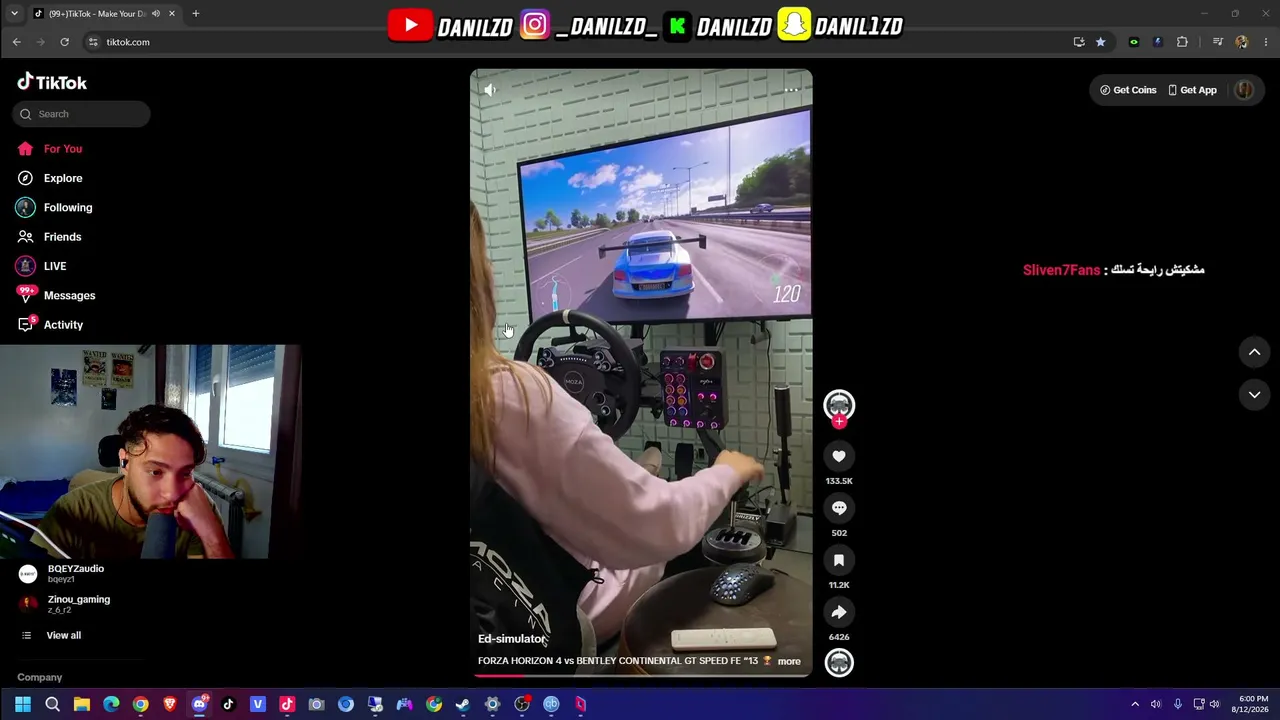Bookmark this page with the star
Screen dimensions: 1280x720
pos(1101,42)
